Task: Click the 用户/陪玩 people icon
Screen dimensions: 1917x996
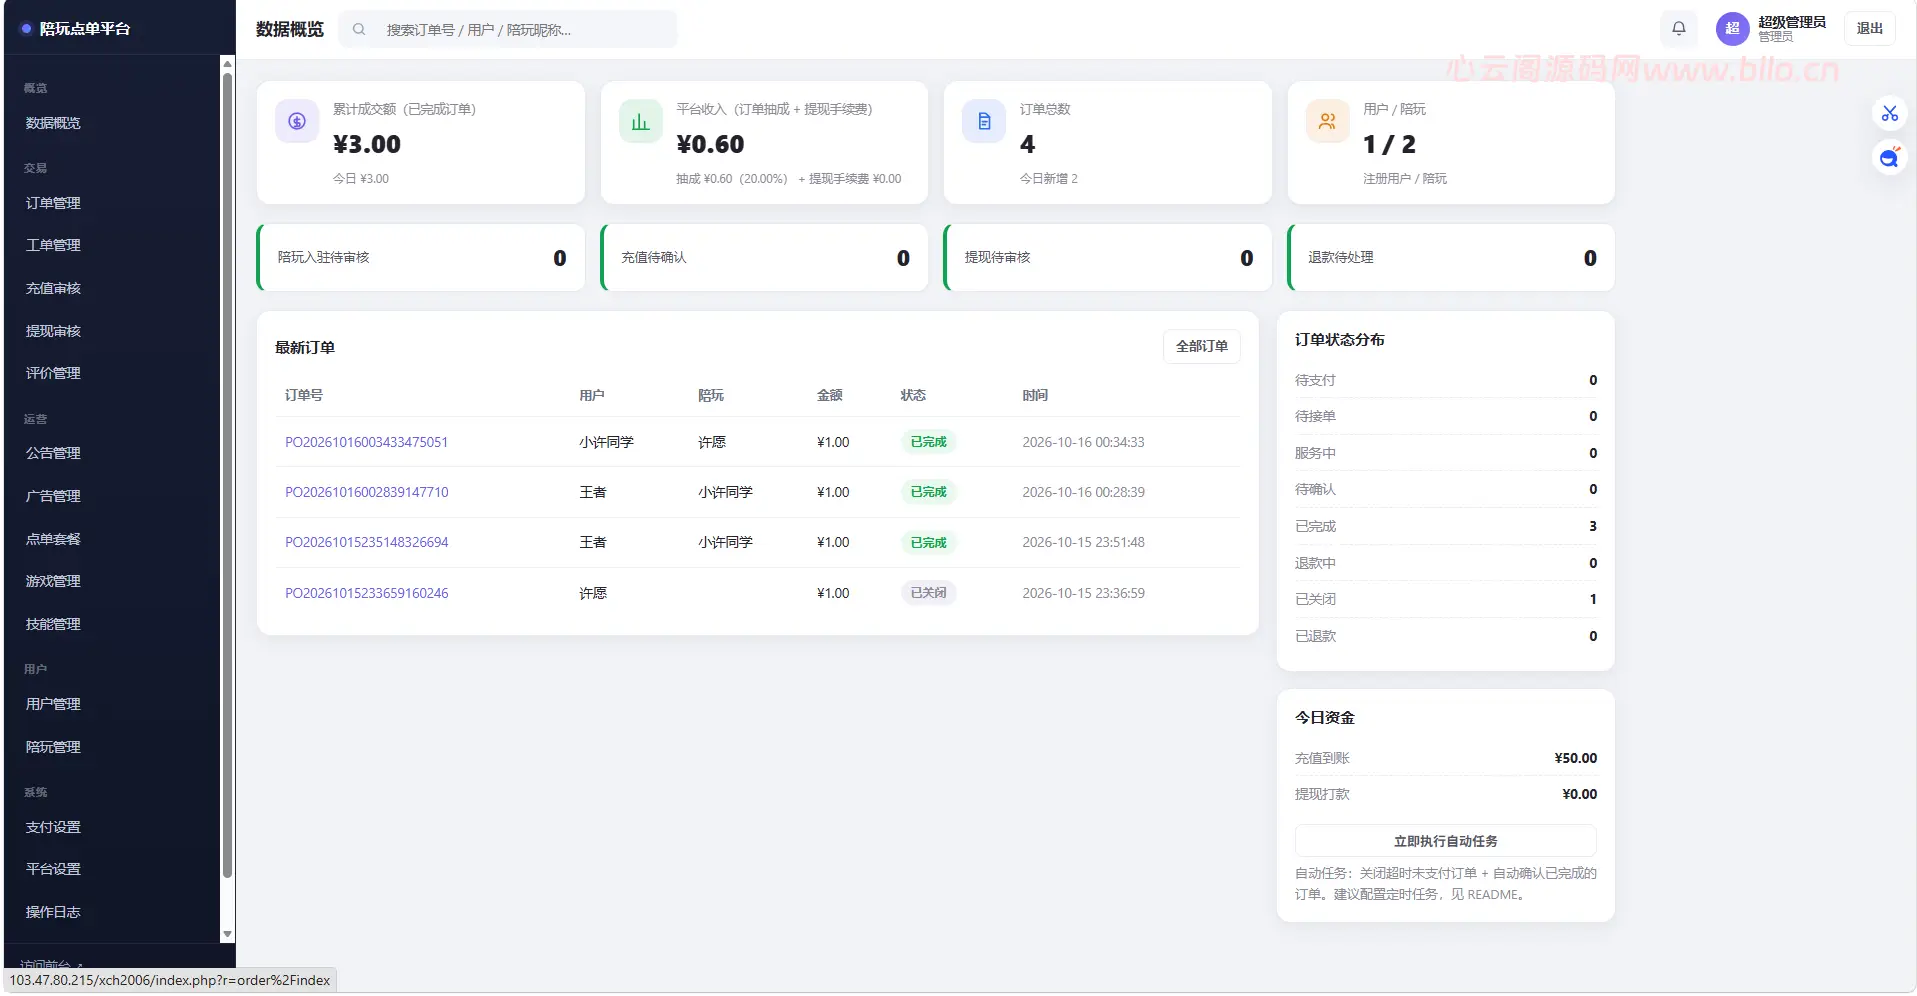Action: pyautogui.click(x=1328, y=122)
